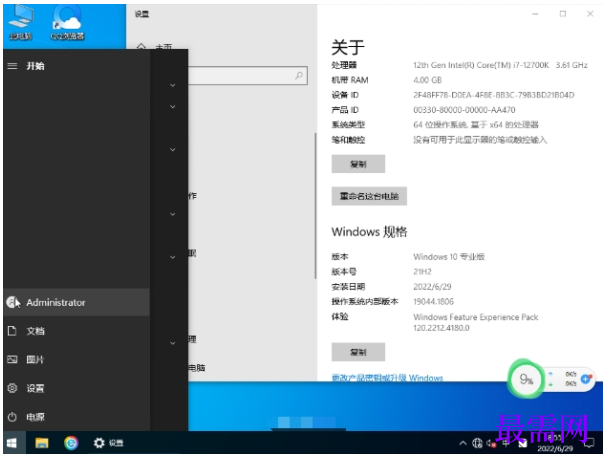The width and height of the screenshot is (607, 460).
Task: Maximize the Settings window
Action: tap(563, 14)
